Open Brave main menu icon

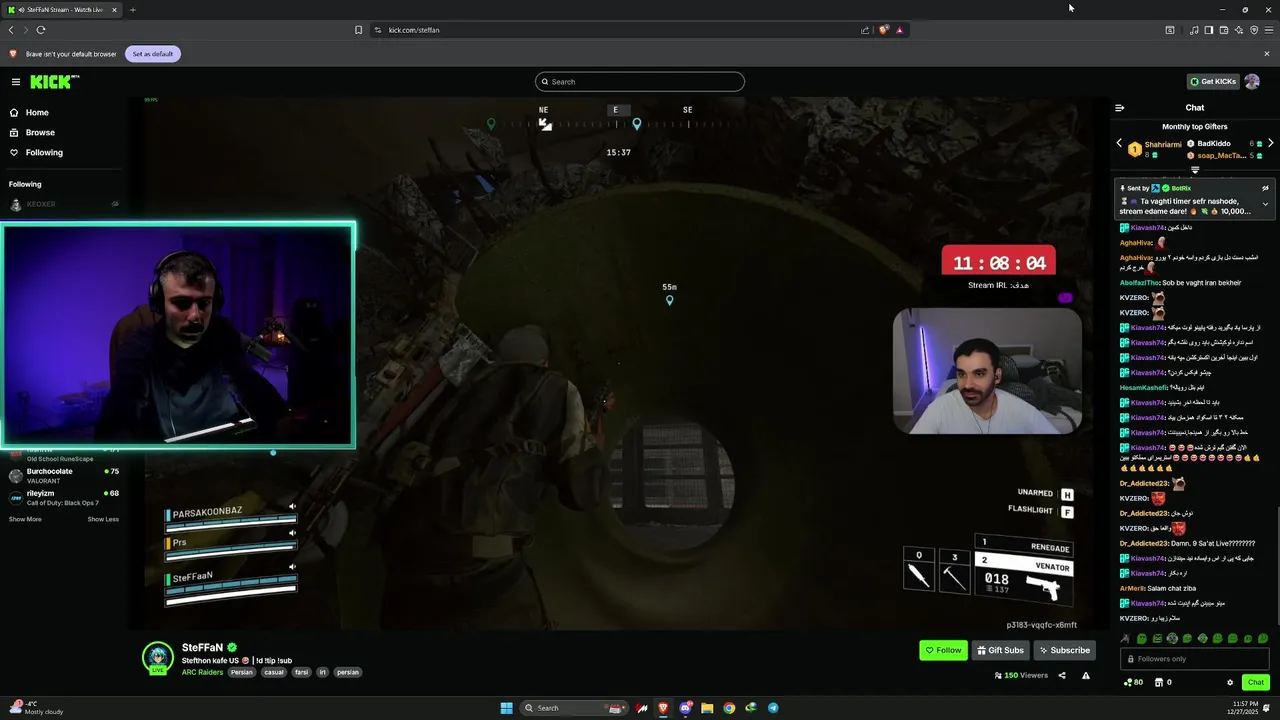pos(1268,30)
